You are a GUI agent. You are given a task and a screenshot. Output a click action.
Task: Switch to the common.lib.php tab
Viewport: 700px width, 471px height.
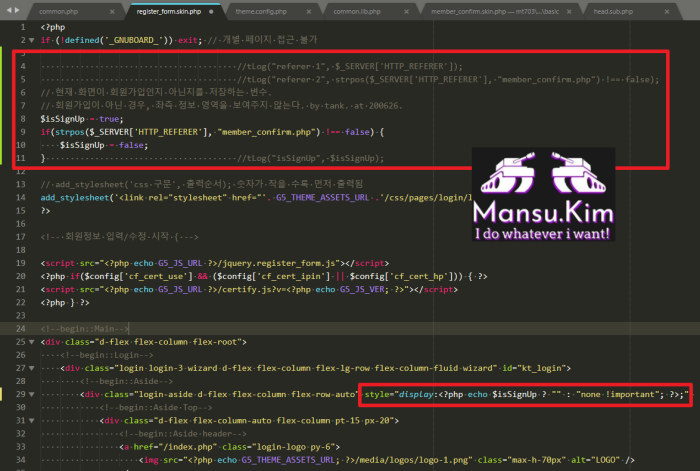[x=357, y=12]
